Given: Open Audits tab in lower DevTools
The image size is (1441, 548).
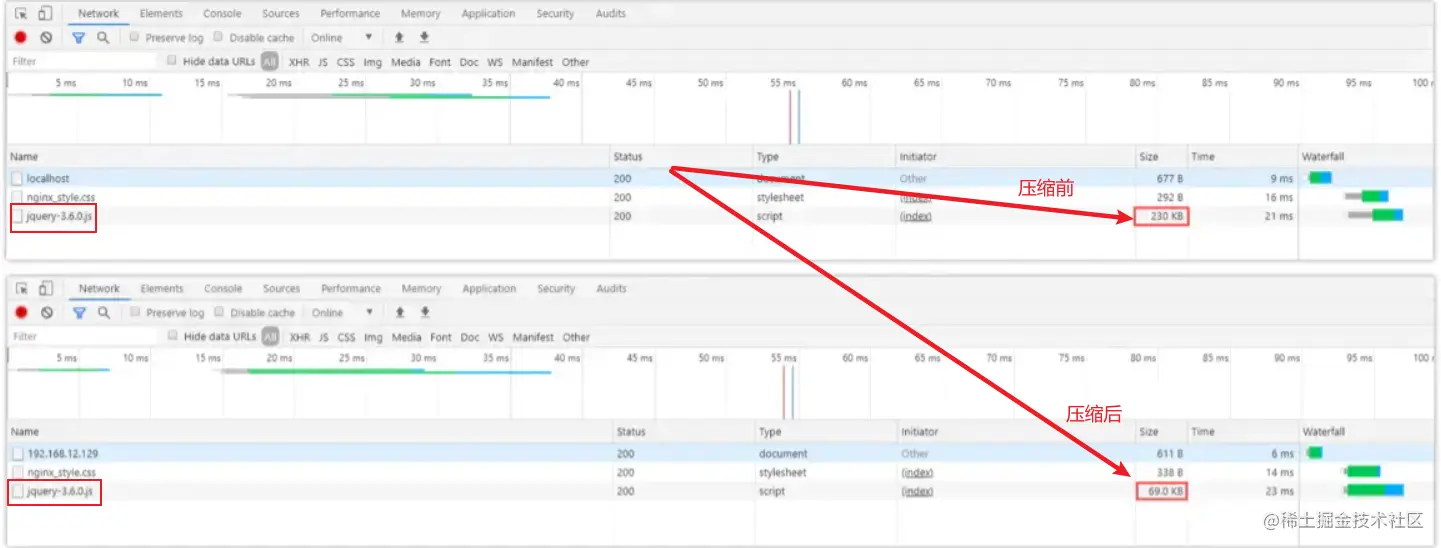Looking at the screenshot, I should 611,288.
